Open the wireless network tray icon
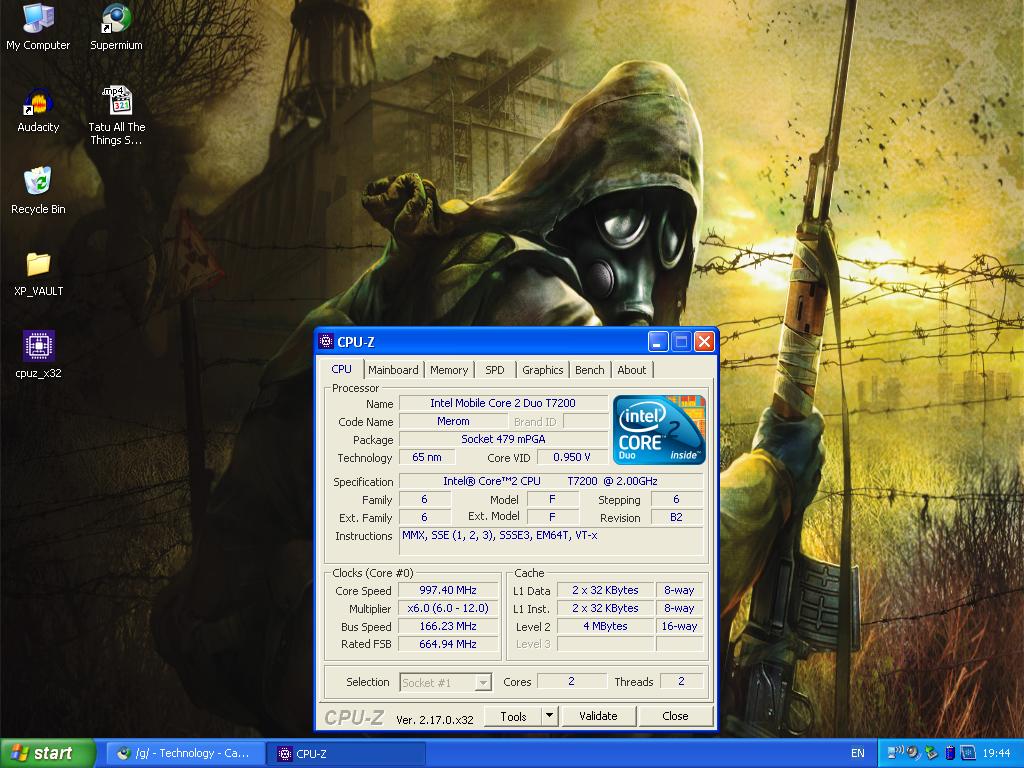The width and height of the screenshot is (1024, 768). click(896, 753)
